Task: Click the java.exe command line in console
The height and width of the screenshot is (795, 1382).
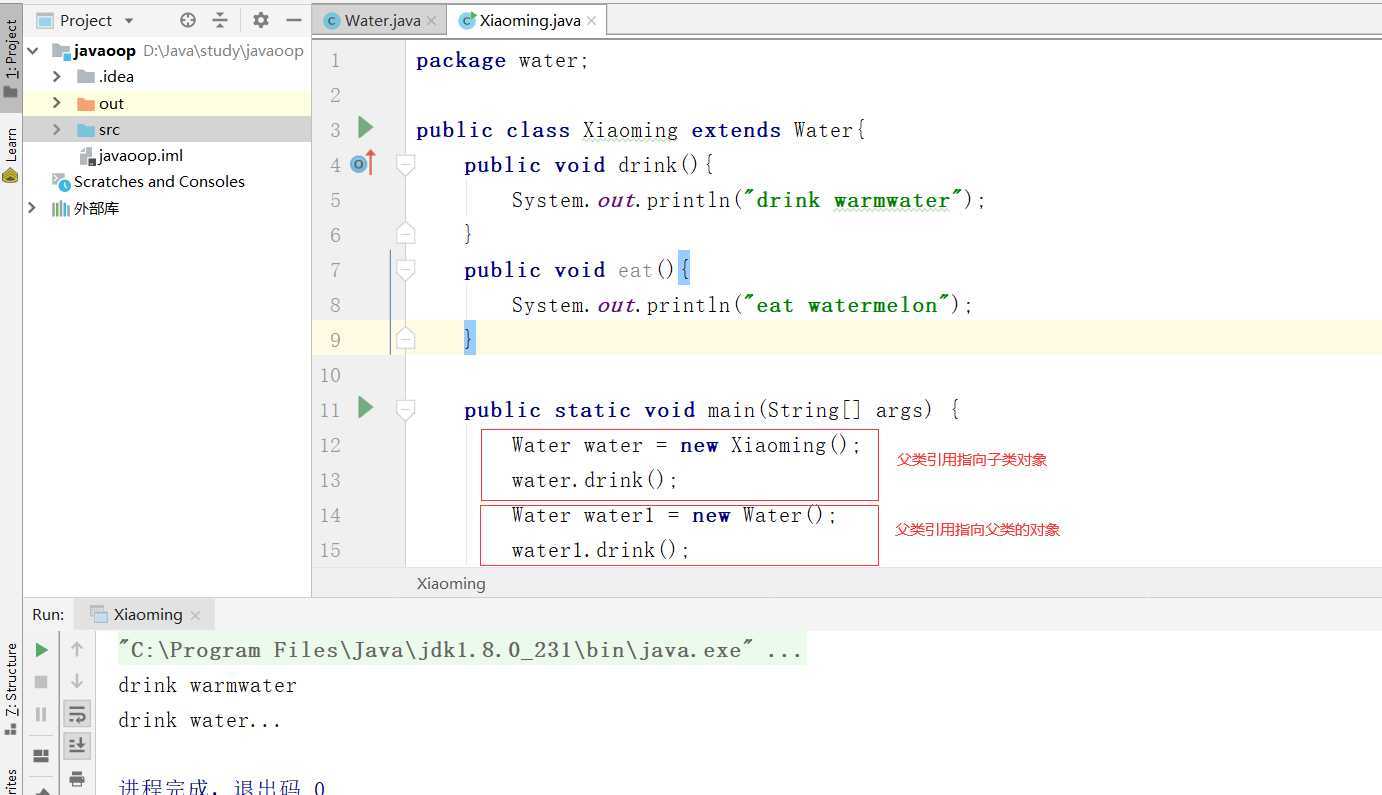Action: coord(460,650)
